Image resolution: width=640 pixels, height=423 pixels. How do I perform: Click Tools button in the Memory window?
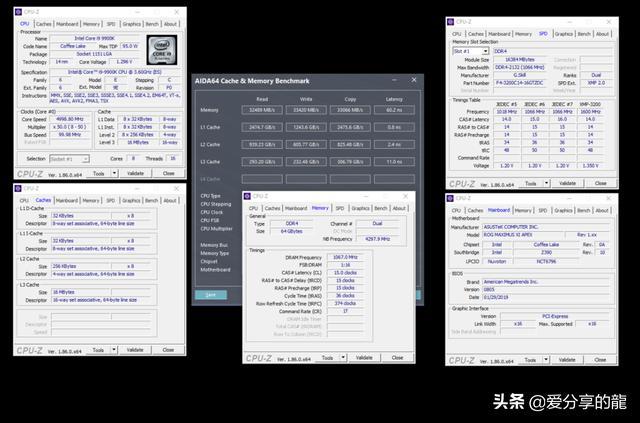coord(328,358)
